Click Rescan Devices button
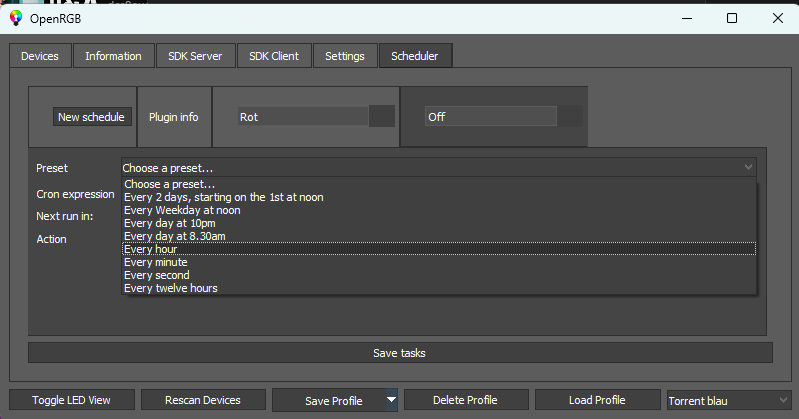 203,400
